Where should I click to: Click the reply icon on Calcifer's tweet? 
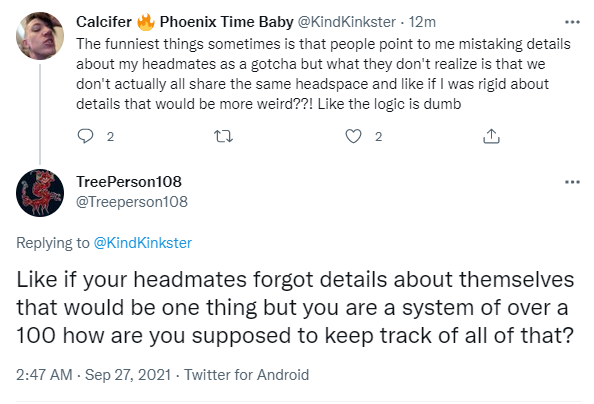click(x=85, y=136)
